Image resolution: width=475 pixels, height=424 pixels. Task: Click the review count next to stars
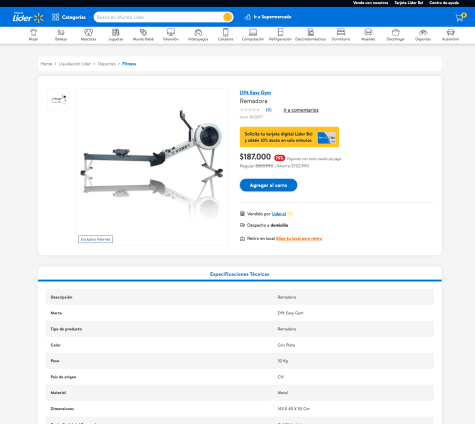269,110
